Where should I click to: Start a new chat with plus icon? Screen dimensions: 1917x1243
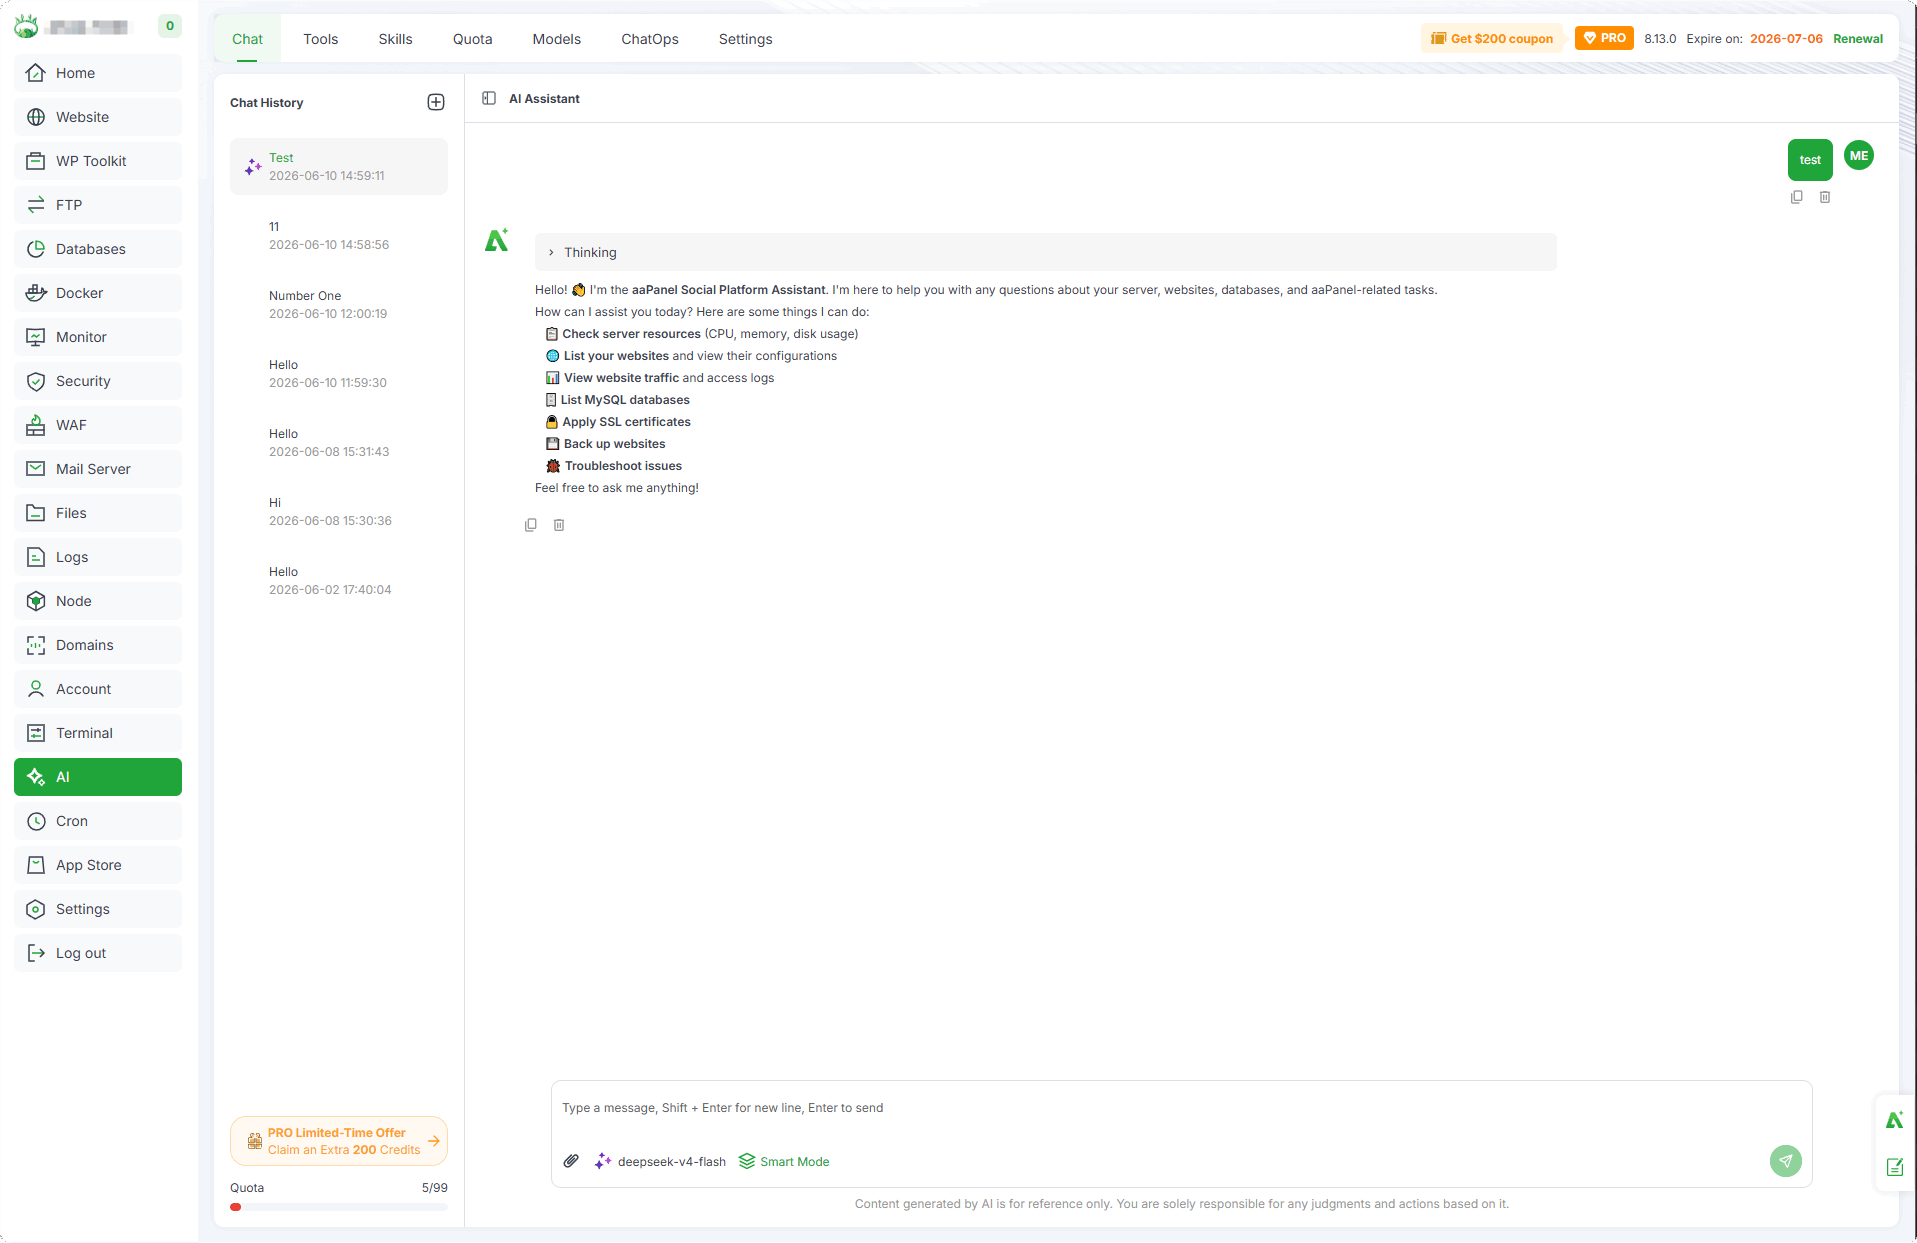(436, 102)
